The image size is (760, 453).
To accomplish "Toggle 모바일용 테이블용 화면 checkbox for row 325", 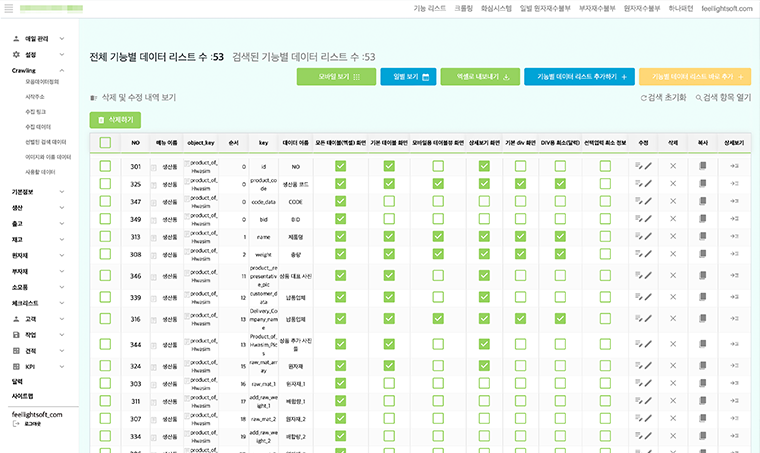I will coord(438,183).
